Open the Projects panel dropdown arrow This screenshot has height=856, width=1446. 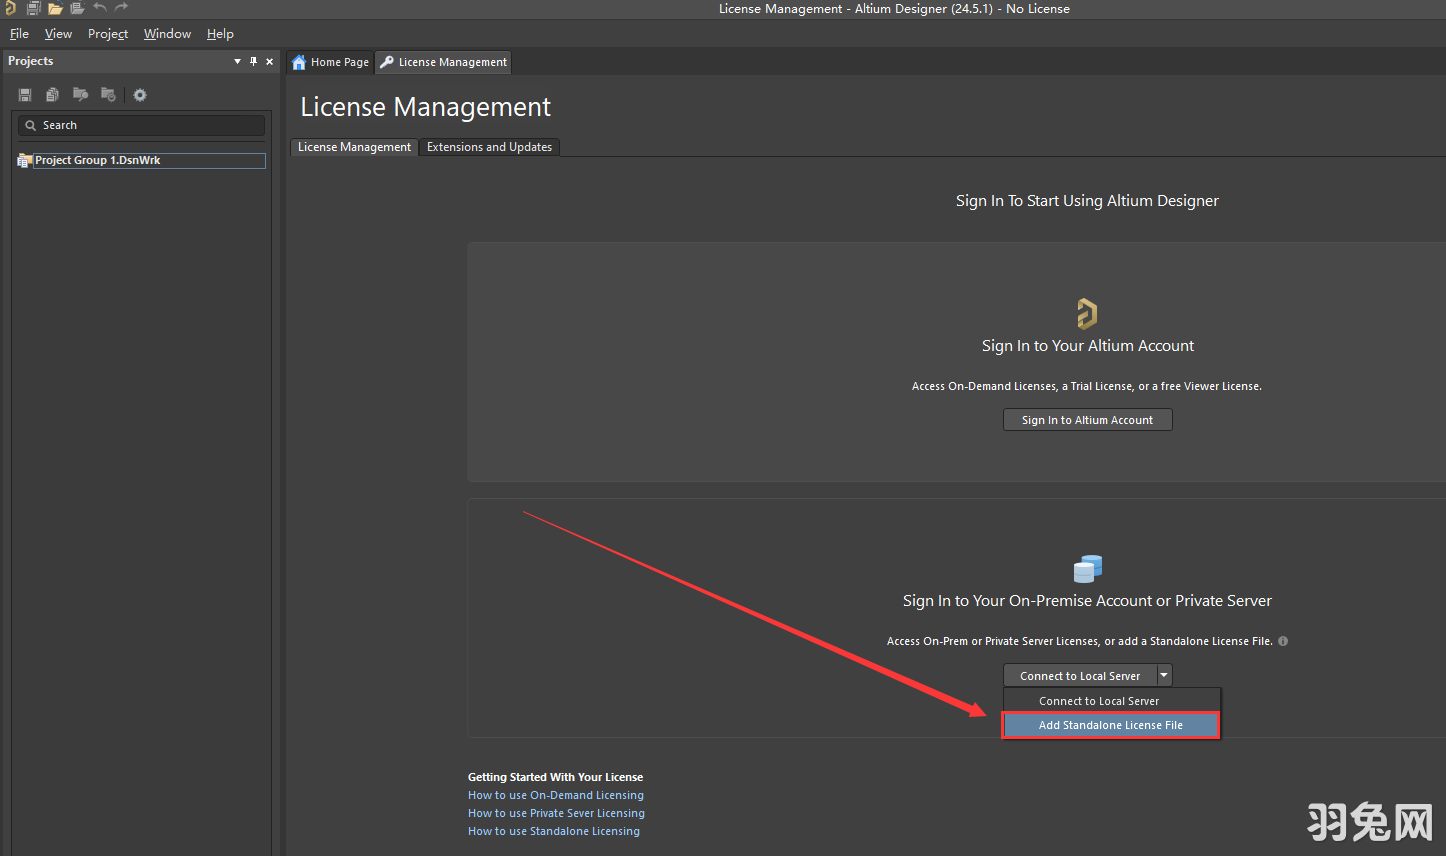tap(237, 61)
